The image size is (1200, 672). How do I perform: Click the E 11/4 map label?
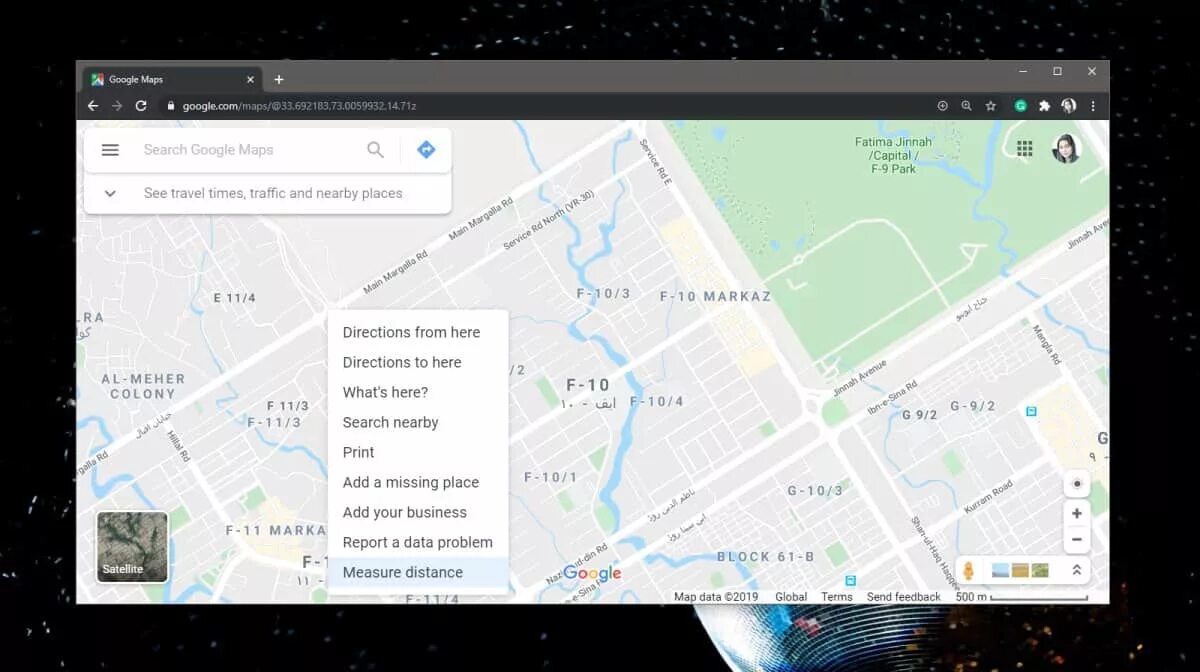[235, 298]
